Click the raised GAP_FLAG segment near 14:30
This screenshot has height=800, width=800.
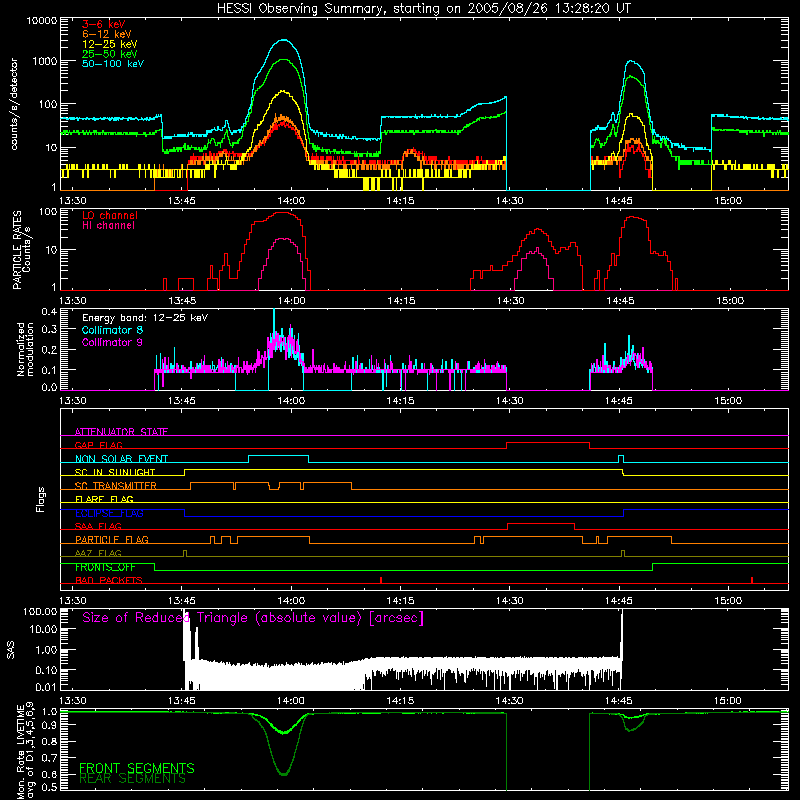pos(548,443)
